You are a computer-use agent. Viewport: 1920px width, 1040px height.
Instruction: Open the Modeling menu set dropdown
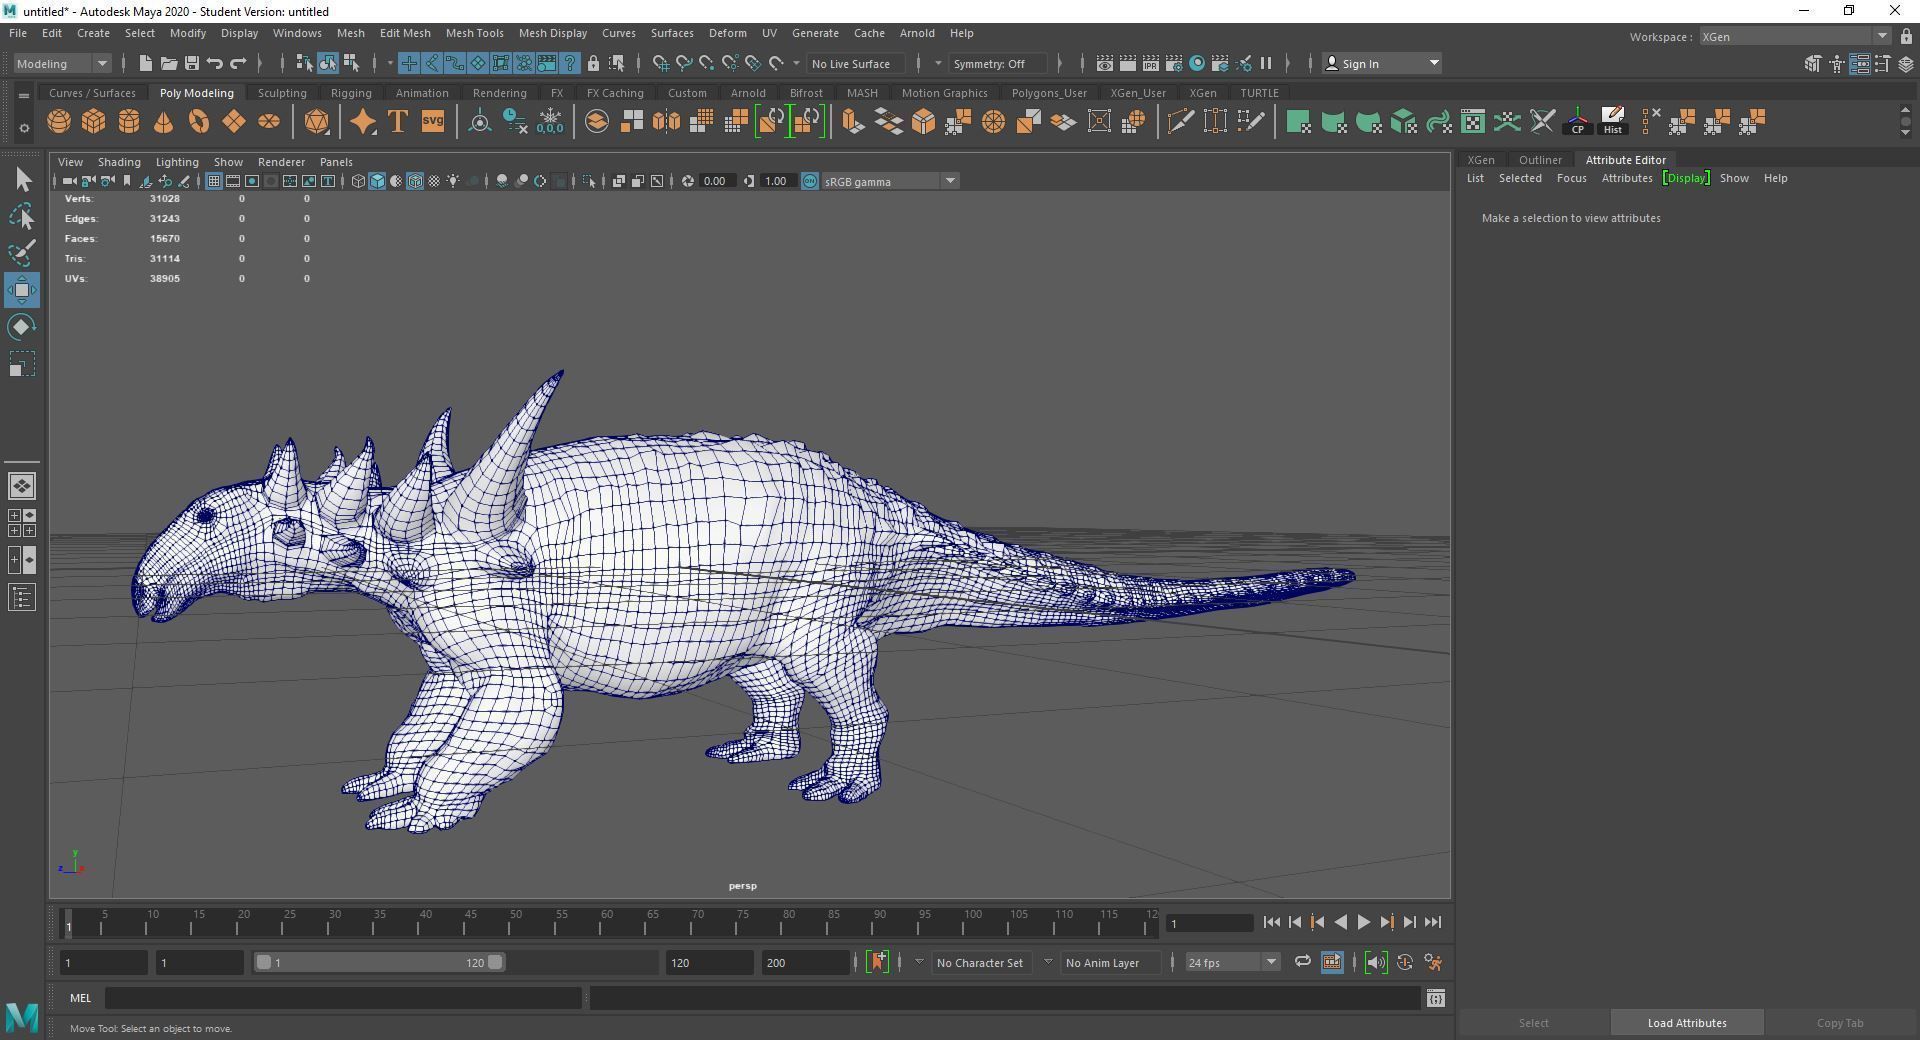[x=62, y=63]
